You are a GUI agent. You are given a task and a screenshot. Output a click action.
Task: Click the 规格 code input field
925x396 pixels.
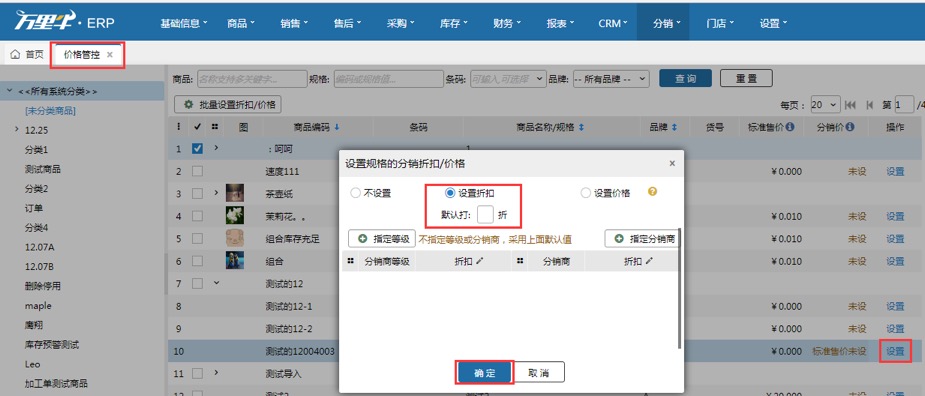point(388,78)
